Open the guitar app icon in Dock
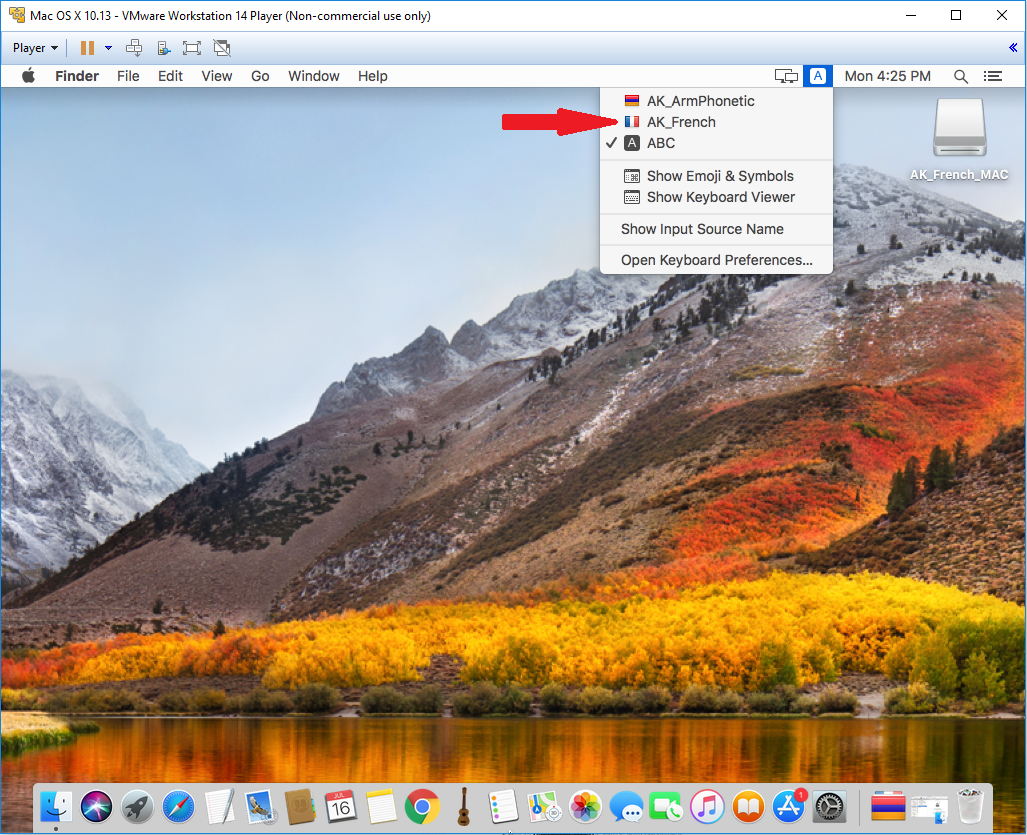The width and height of the screenshot is (1027, 835). [x=464, y=806]
